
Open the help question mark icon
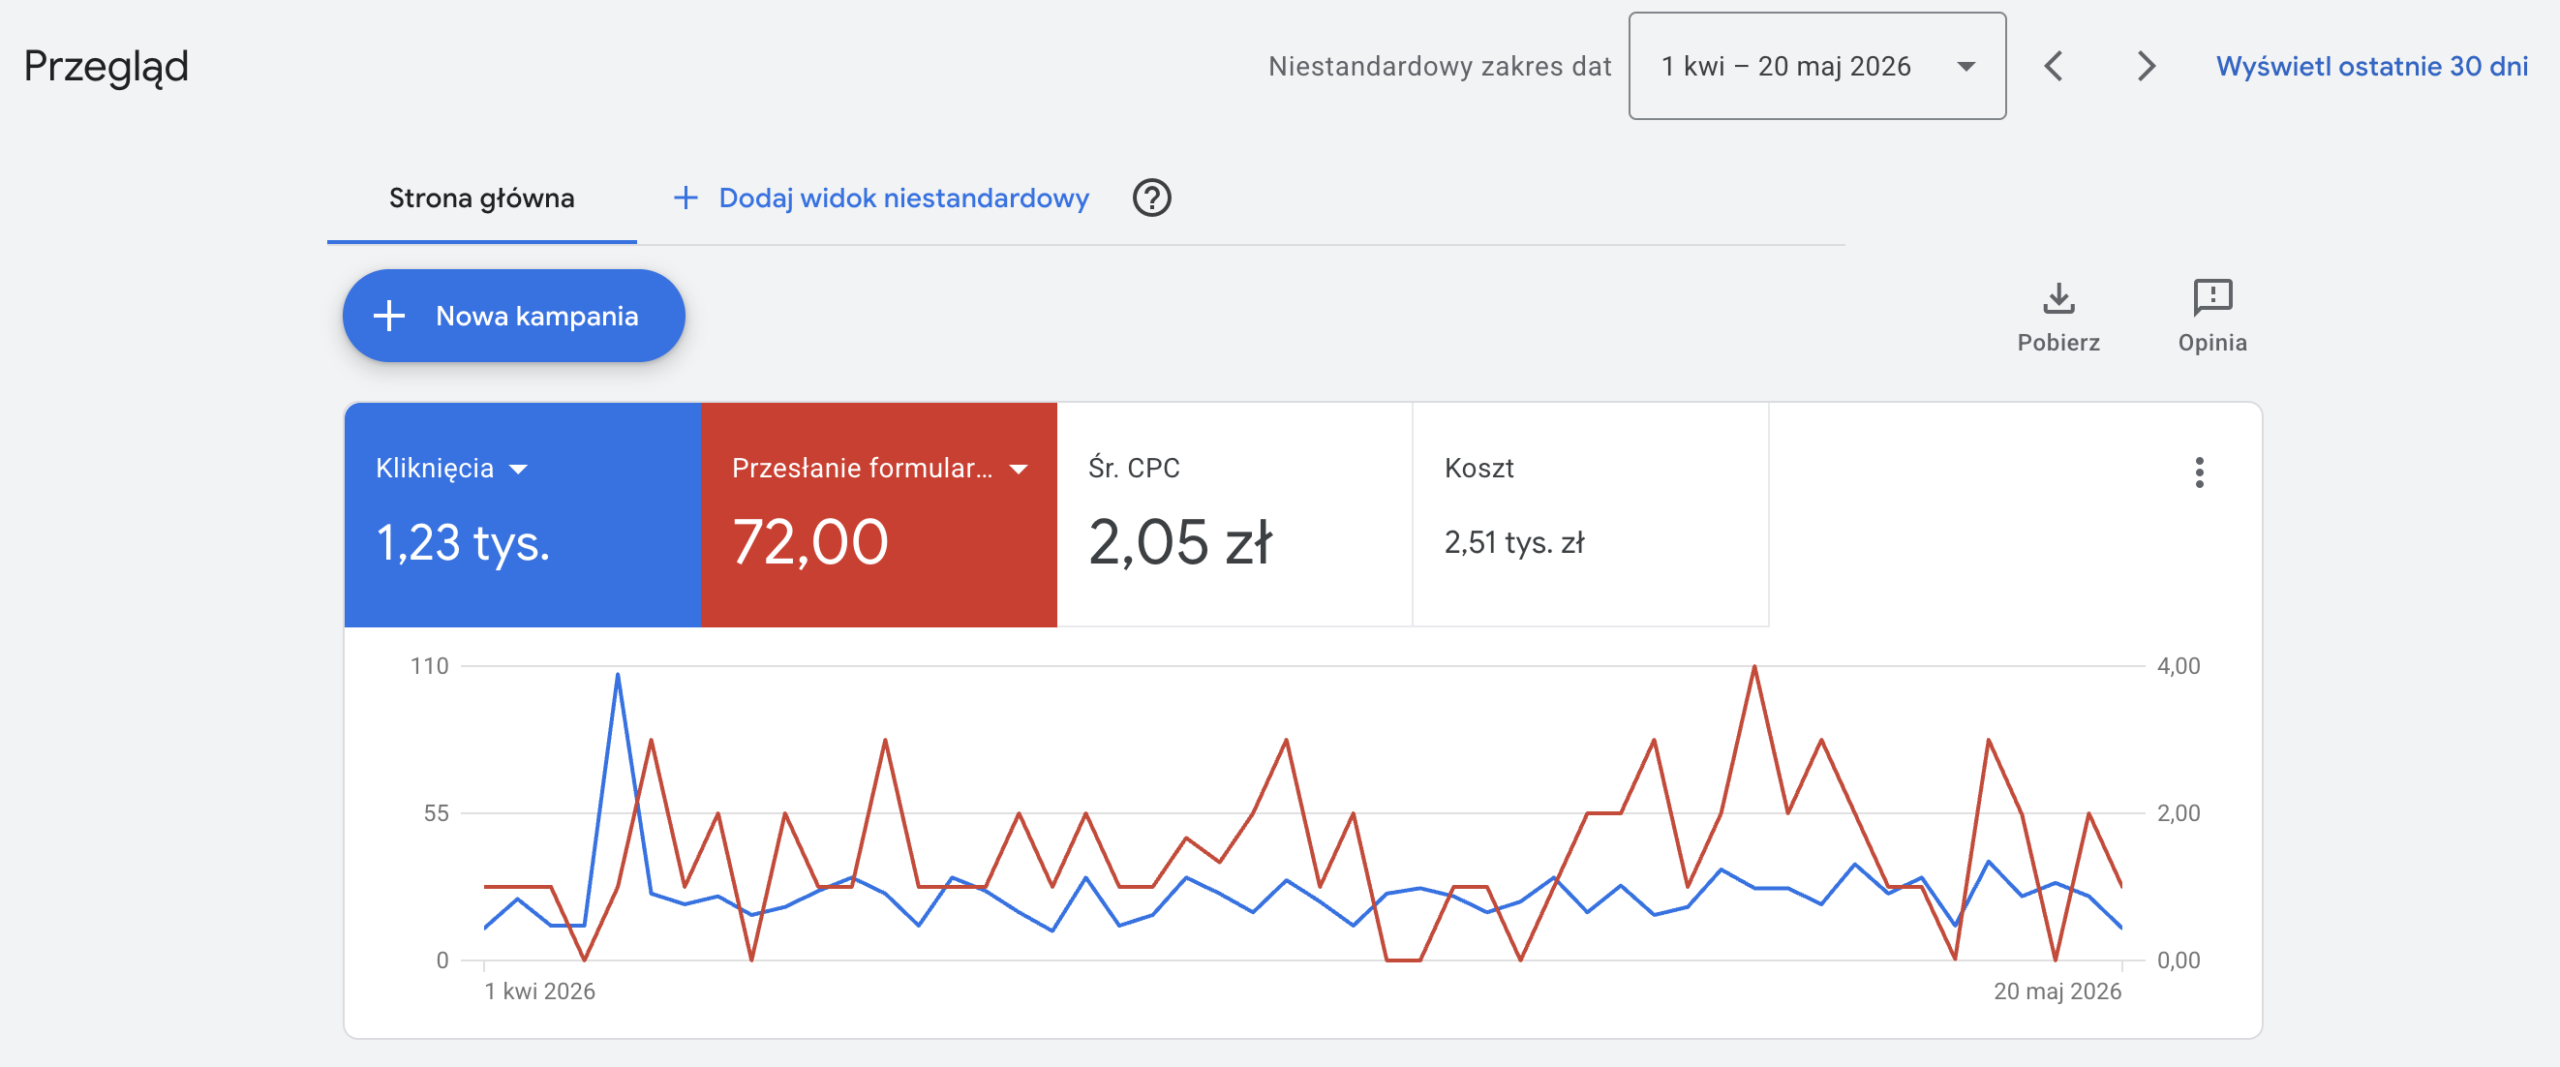pyautogui.click(x=1152, y=198)
